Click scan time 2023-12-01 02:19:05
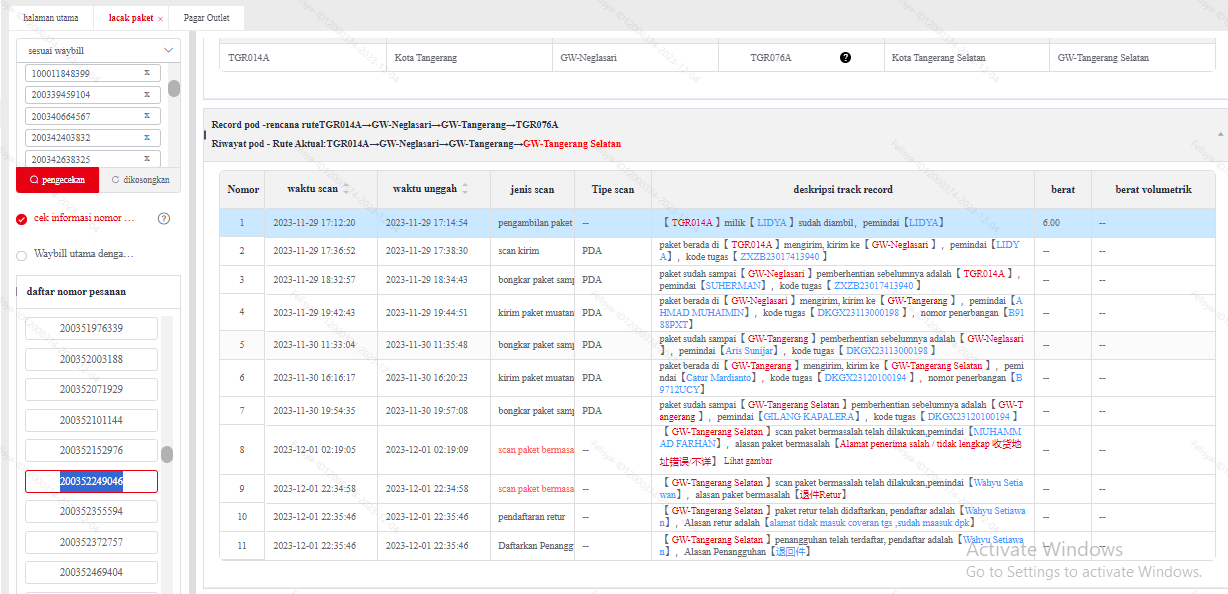 click(x=314, y=450)
